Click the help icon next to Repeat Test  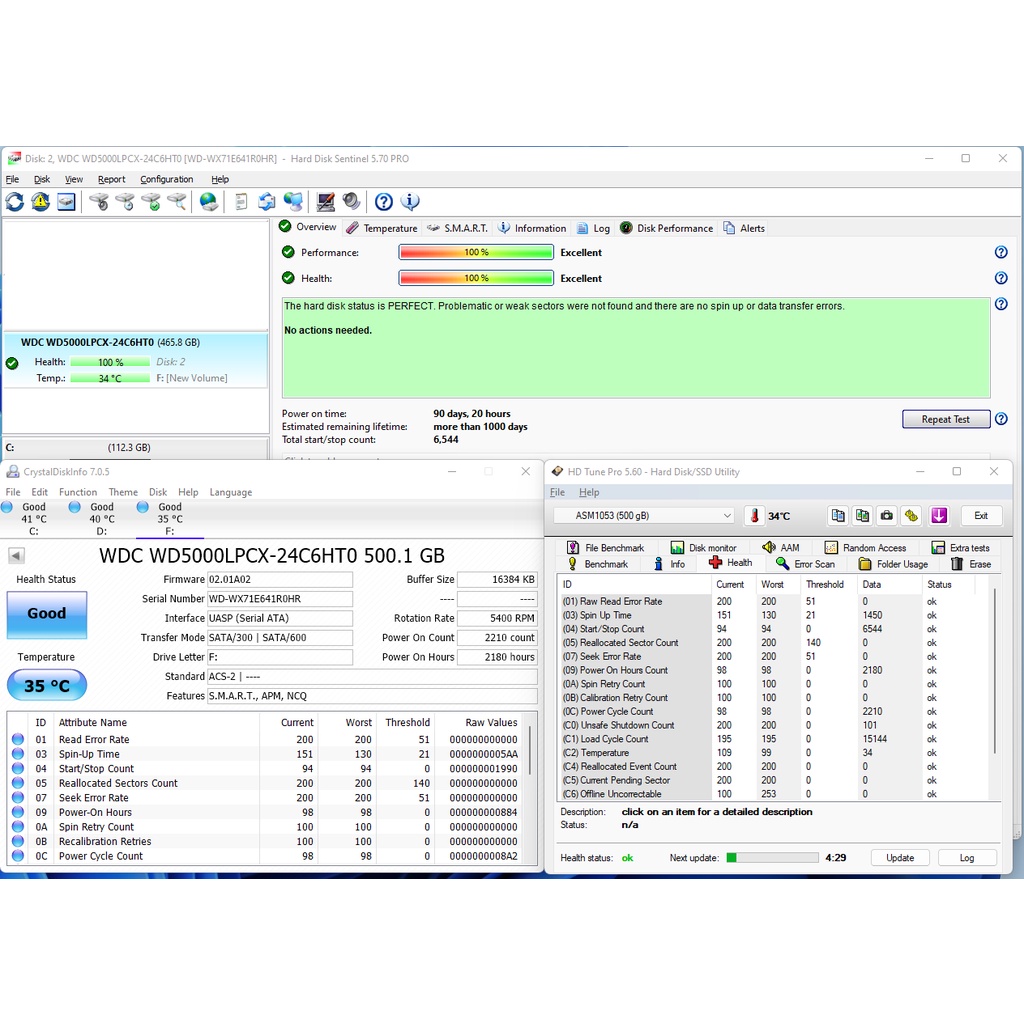click(1001, 419)
